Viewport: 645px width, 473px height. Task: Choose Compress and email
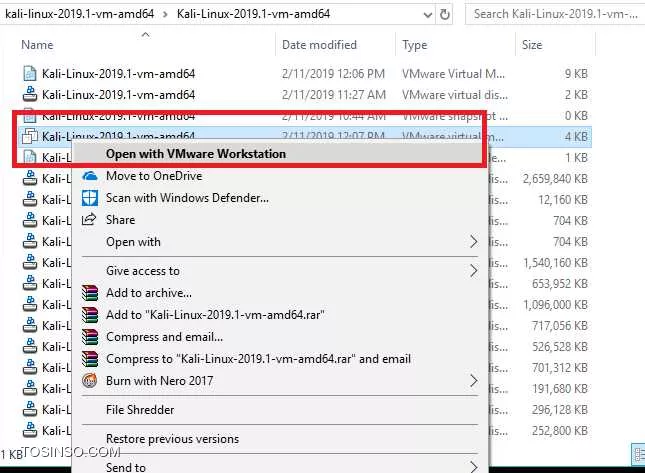(x=280, y=337)
